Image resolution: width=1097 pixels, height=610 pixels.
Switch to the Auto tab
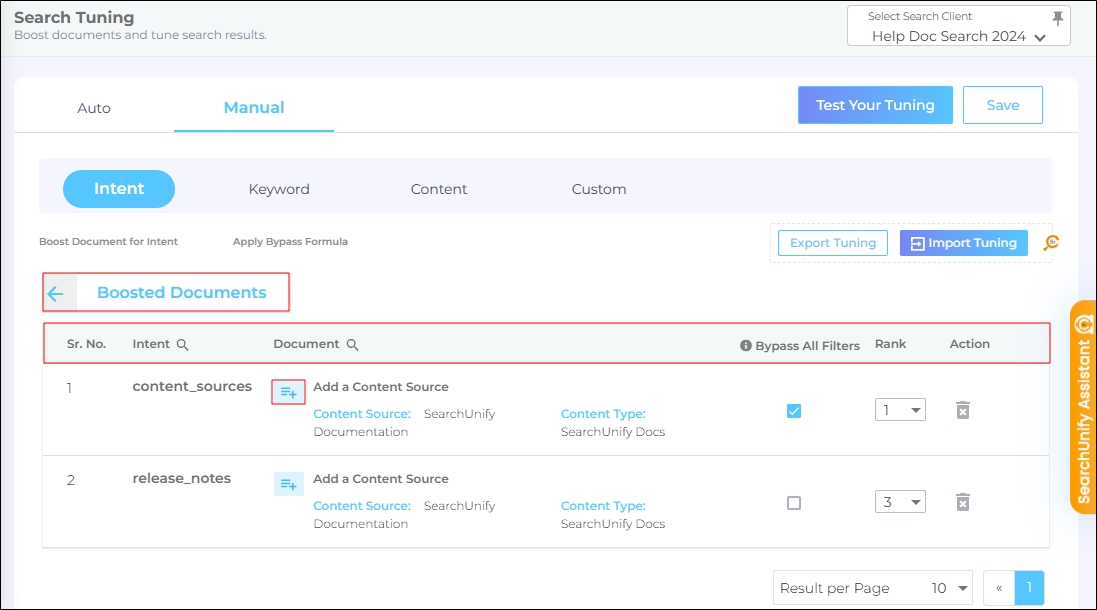(94, 108)
